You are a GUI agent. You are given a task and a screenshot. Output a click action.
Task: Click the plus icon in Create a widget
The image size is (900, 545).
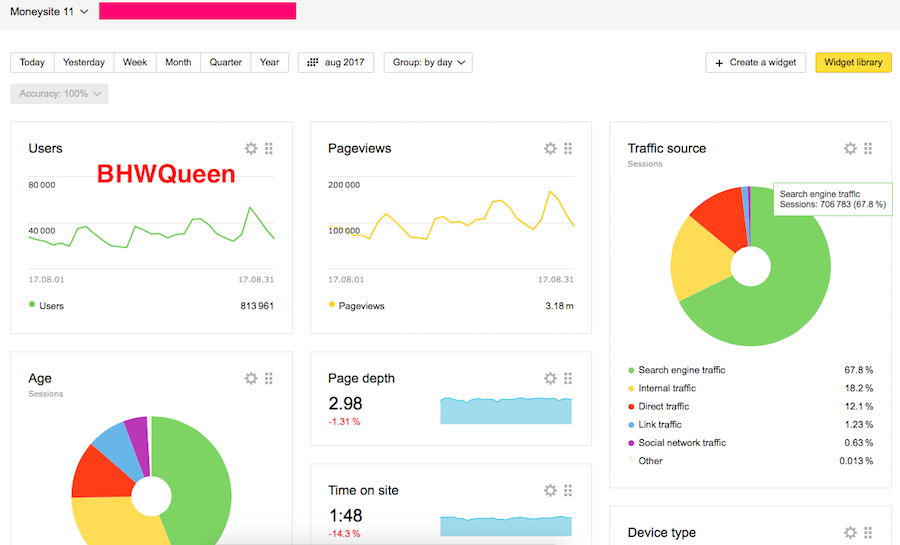pyautogui.click(x=719, y=63)
